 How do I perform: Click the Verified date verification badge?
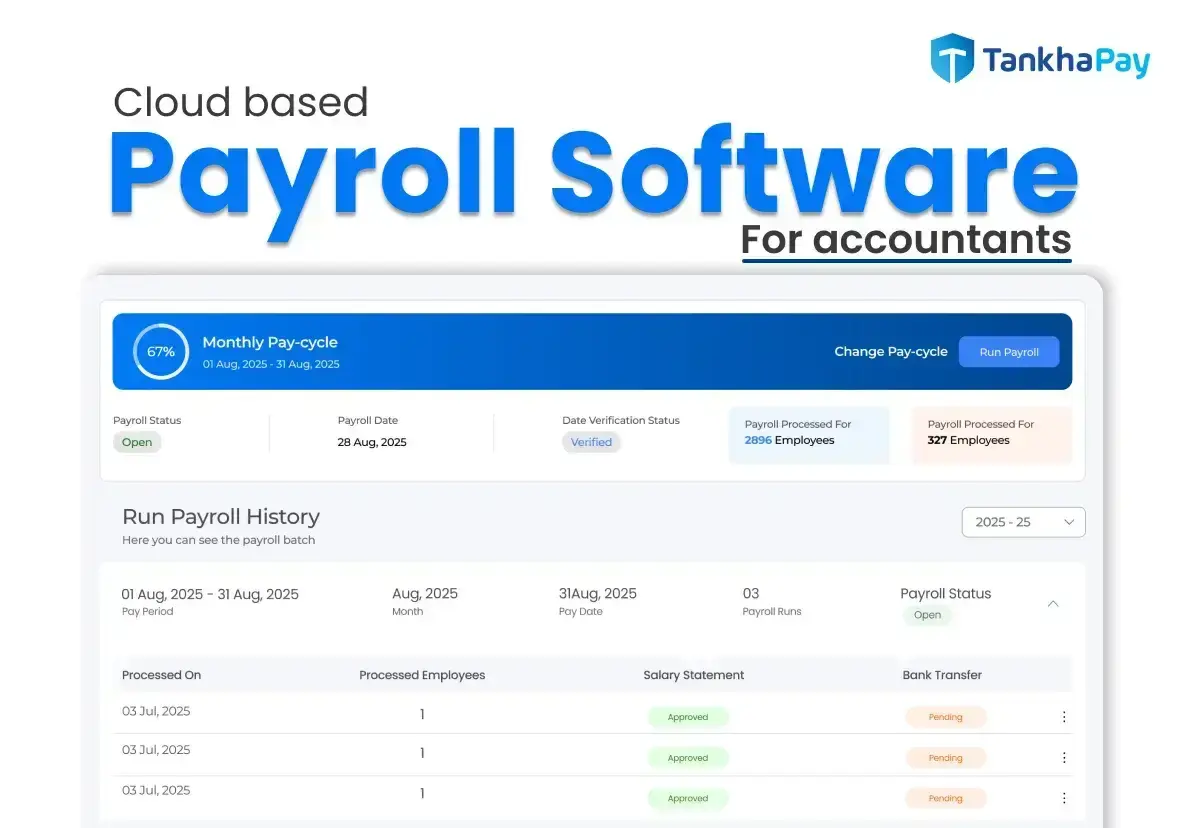pyautogui.click(x=591, y=442)
